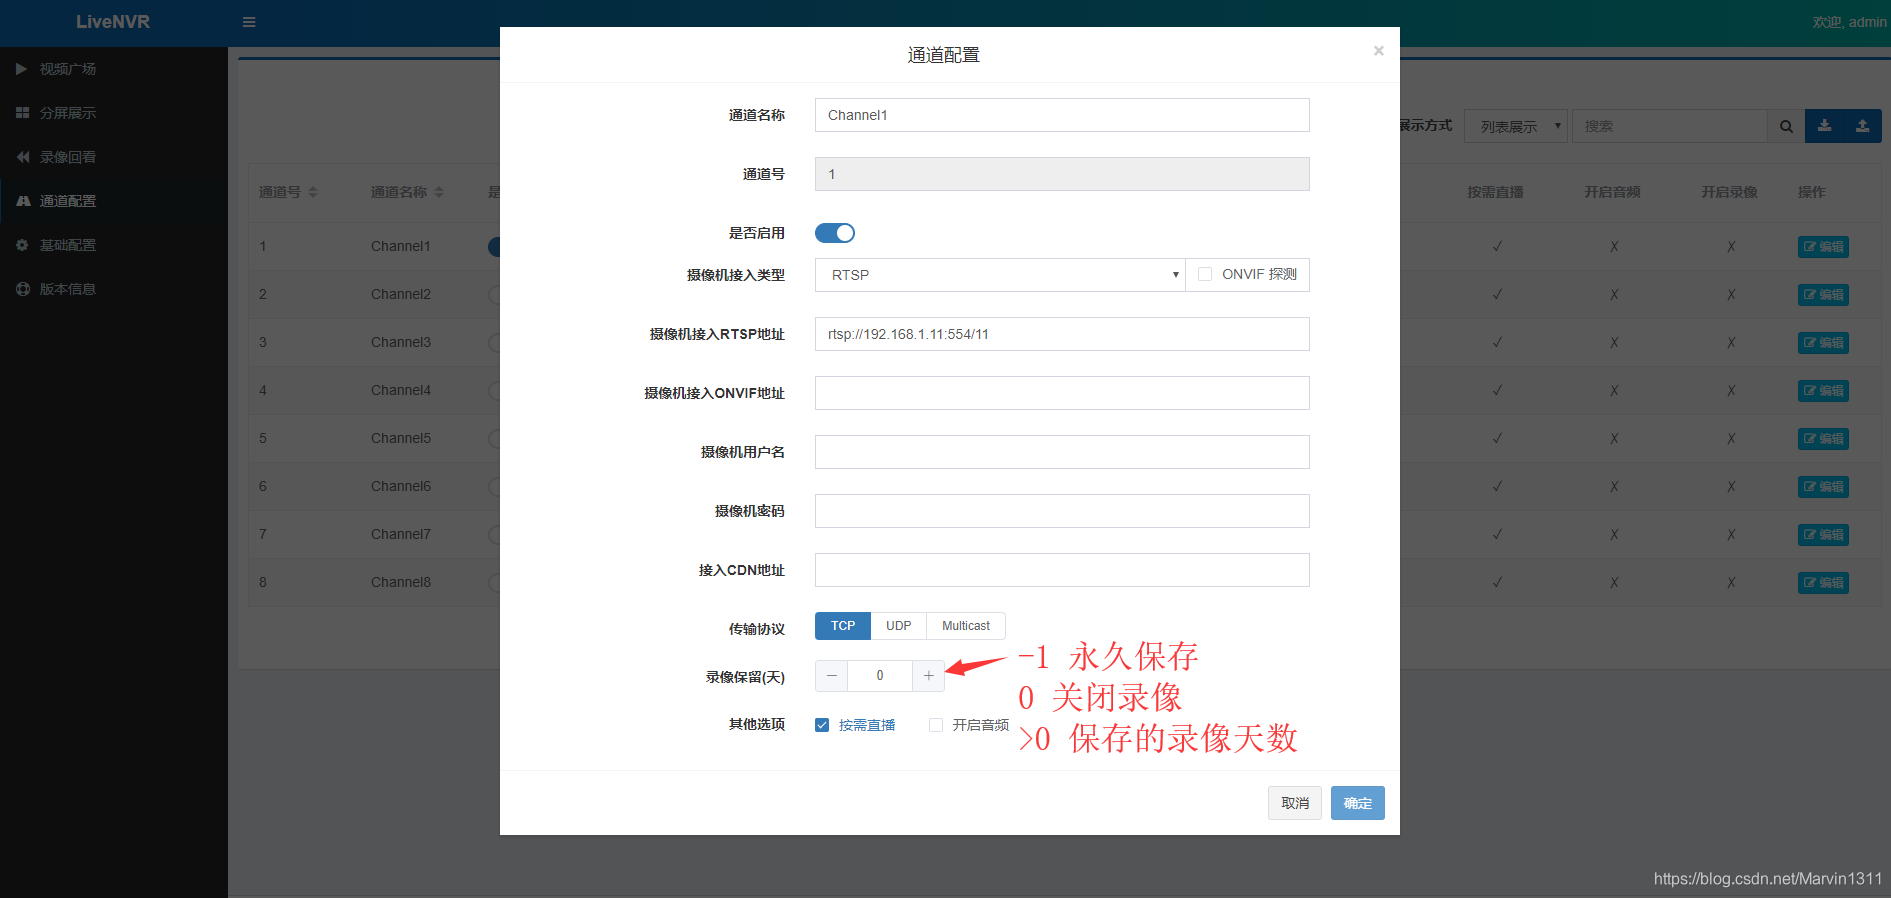
Task: Open the 列表展示 display mode dropdown
Action: point(1516,126)
